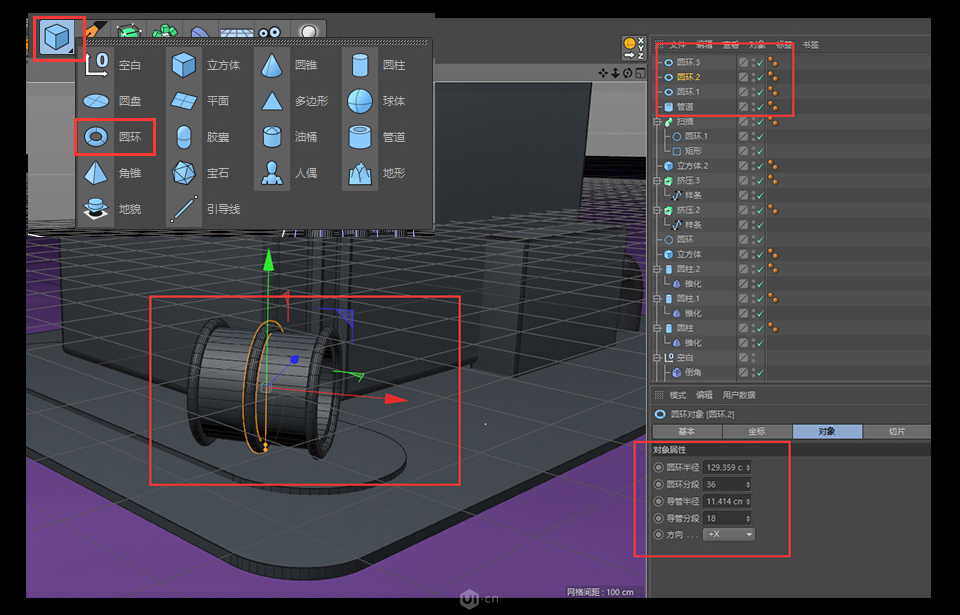Collapse the 扫描 group in the object manager
This screenshot has width=960, height=615.
[657, 122]
